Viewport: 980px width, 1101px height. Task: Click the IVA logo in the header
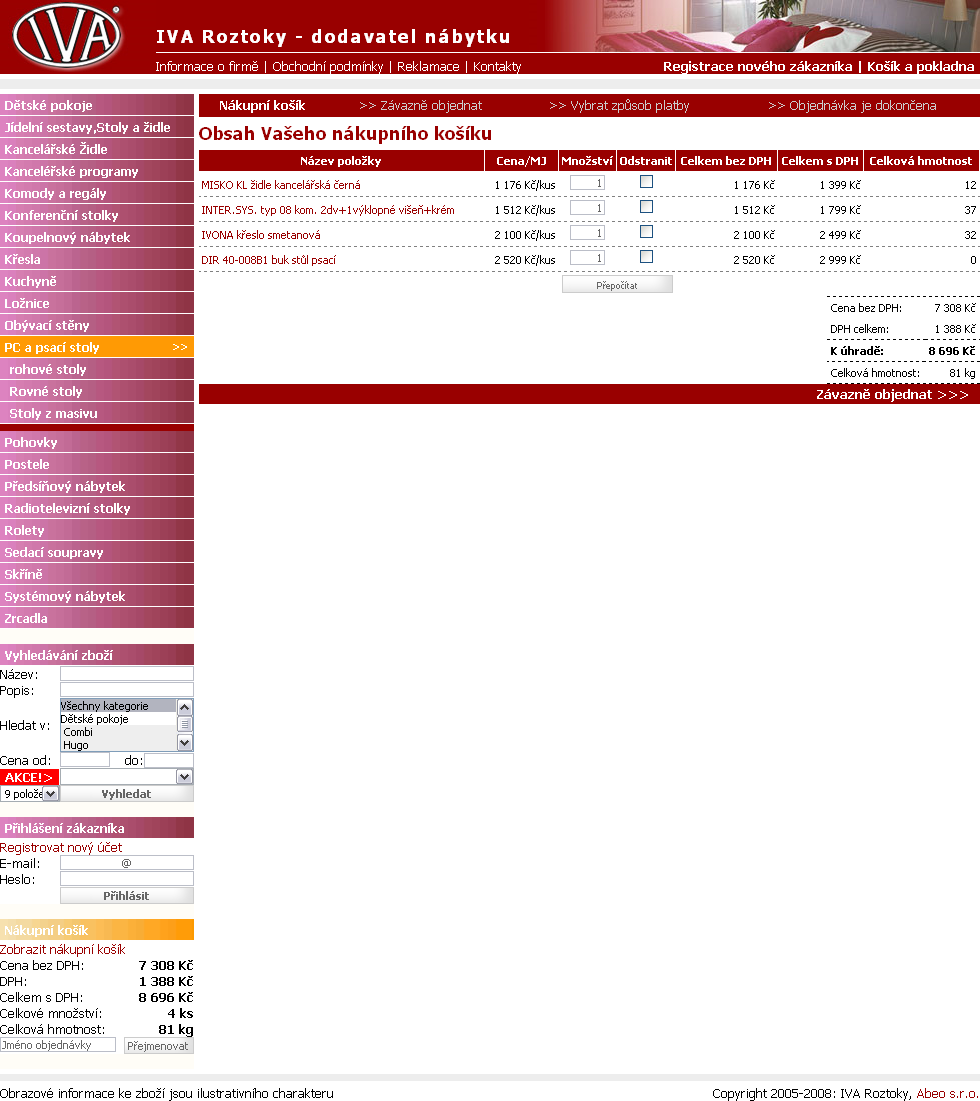pos(67,37)
